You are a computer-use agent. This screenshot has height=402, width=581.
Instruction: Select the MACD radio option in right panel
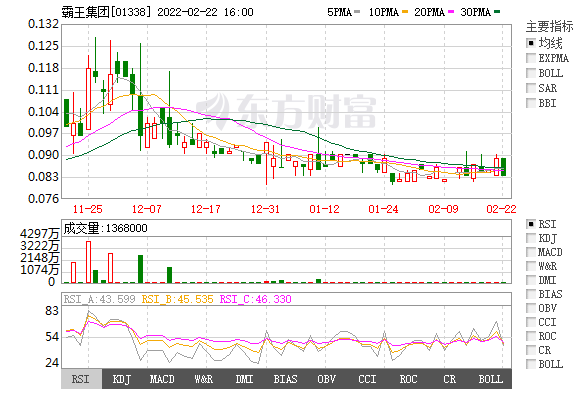click(x=531, y=252)
